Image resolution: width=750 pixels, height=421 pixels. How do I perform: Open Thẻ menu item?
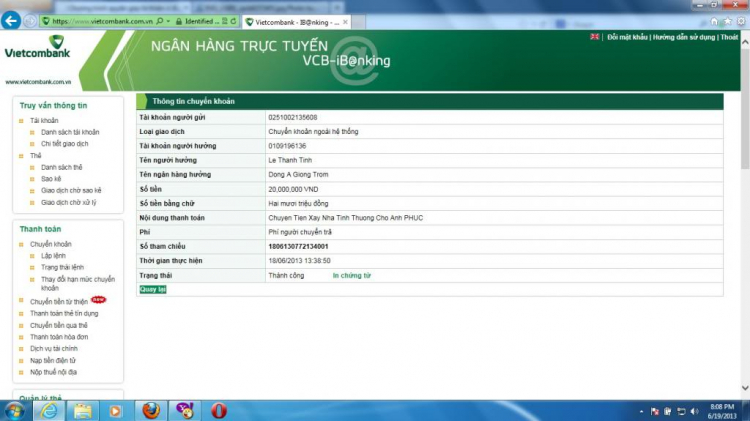(35, 155)
